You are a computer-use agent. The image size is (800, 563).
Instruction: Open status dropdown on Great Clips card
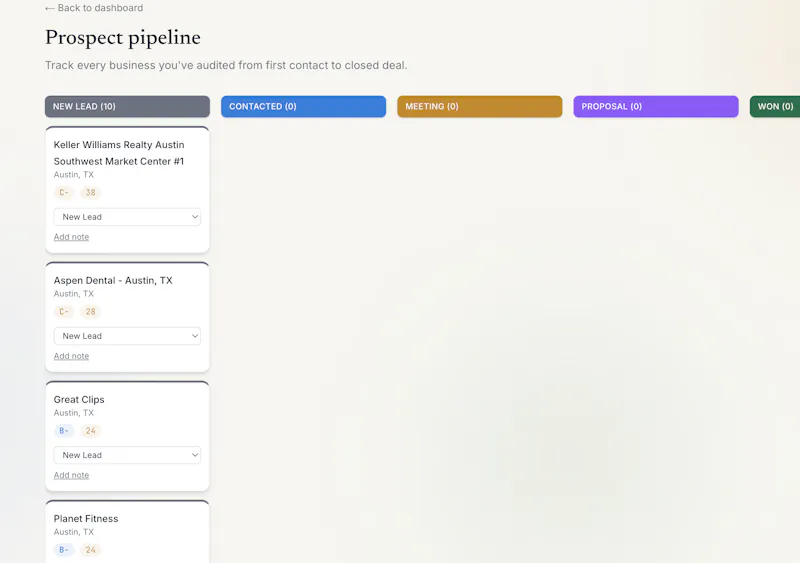click(127, 455)
